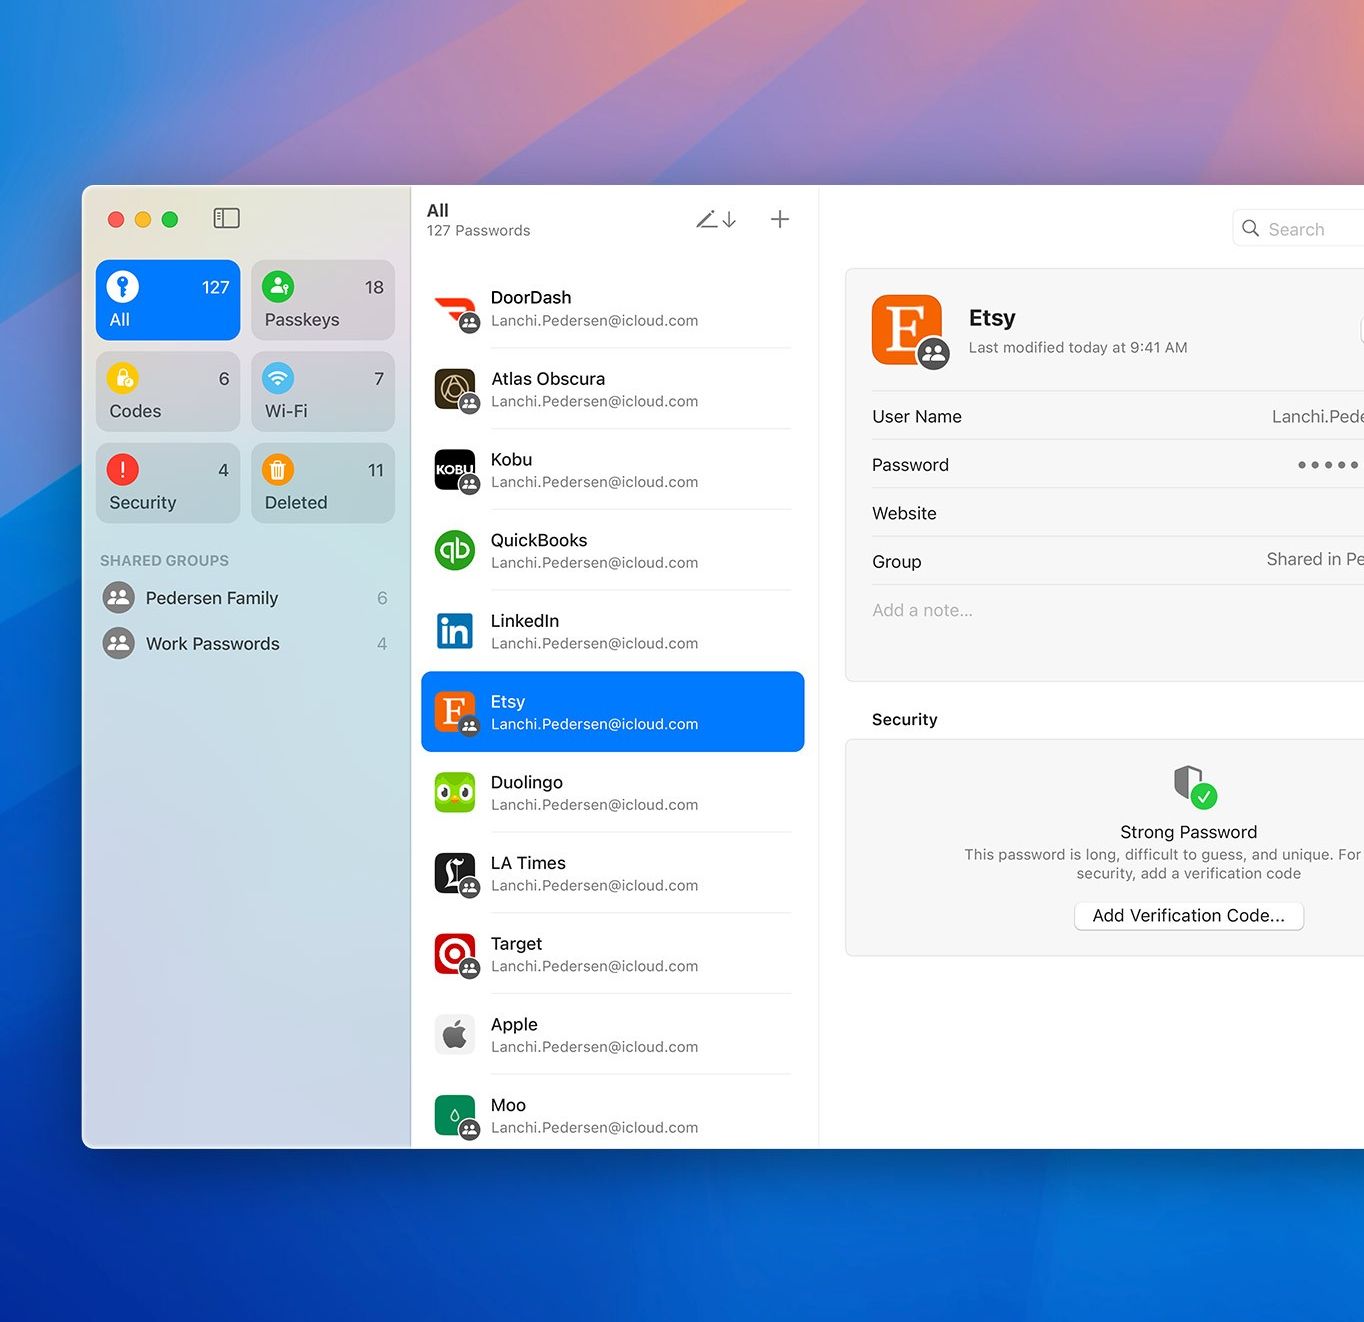
Task: Select the Work Passwords group
Action: point(212,643)
